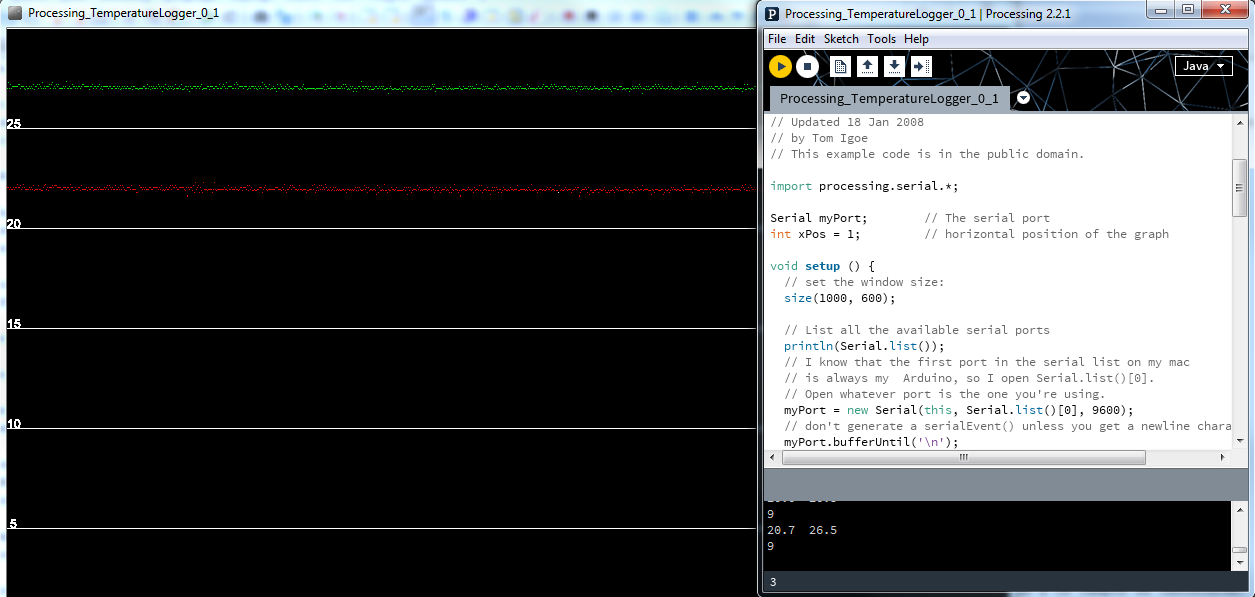This screenshot has width=1255, height=597.
Task: Click the editor scrollbar down arrow
Action: coord(1240,440)
